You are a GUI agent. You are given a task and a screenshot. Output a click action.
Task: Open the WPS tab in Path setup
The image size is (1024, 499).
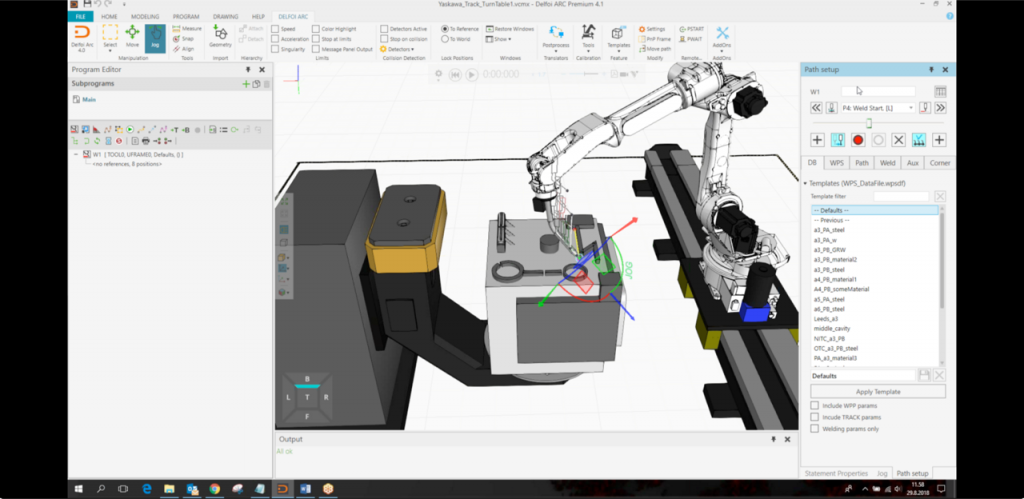point(837,163)
